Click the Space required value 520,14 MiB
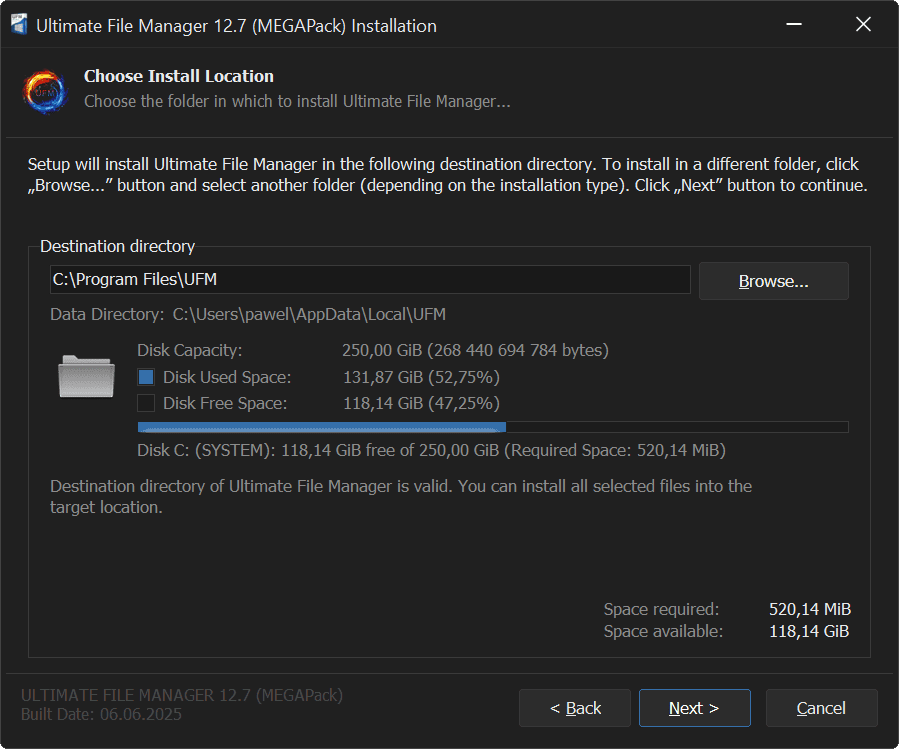The width and height of the screenshot is (899, 749). point(810,609)
